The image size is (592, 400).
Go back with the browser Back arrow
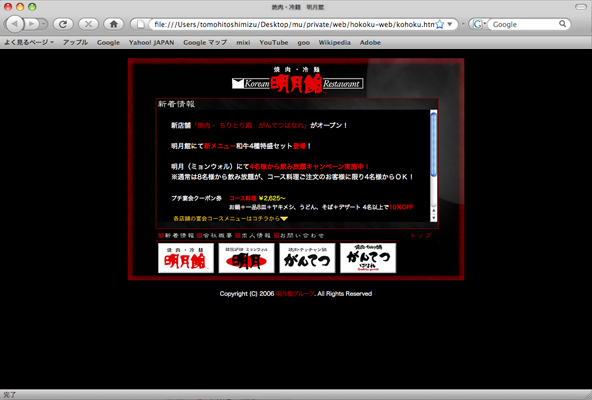[x=15, y=24]
